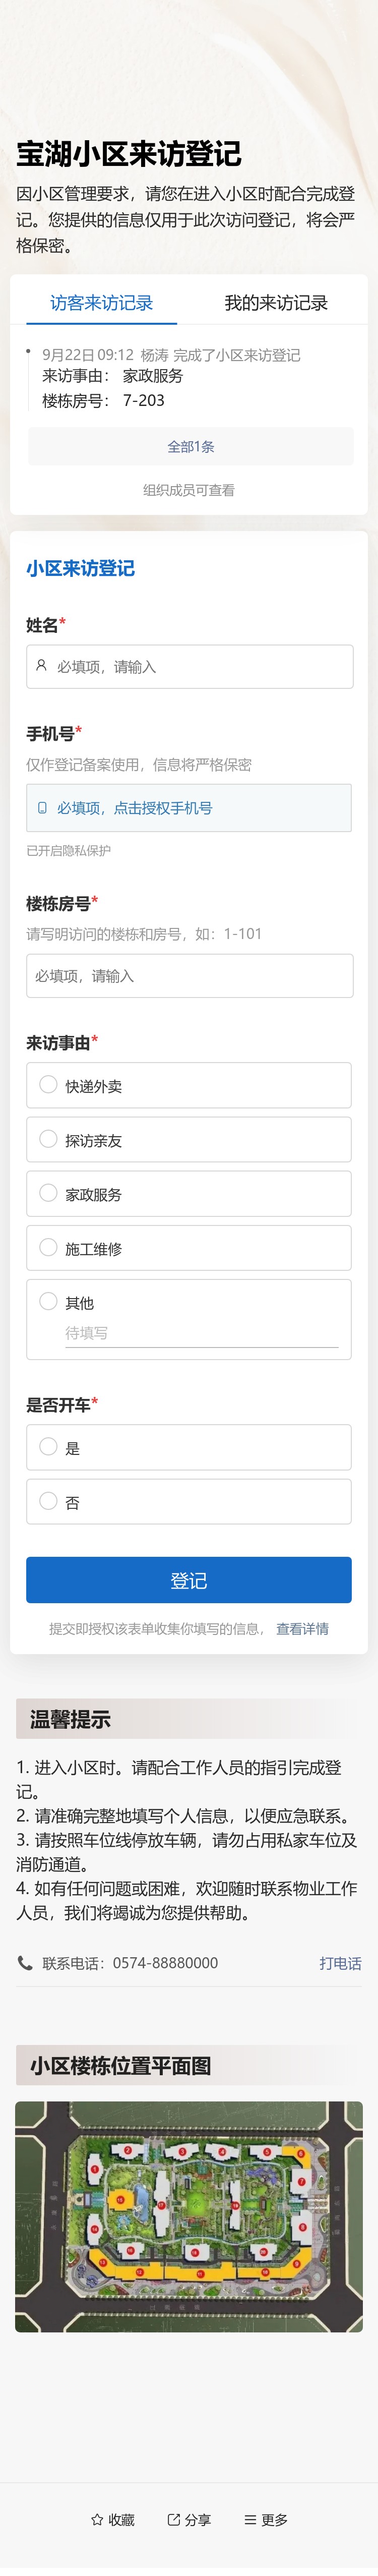Click the star icon to favorite this form
Viewport: 378px width, 2576px height.
[x=96, y=2519]
